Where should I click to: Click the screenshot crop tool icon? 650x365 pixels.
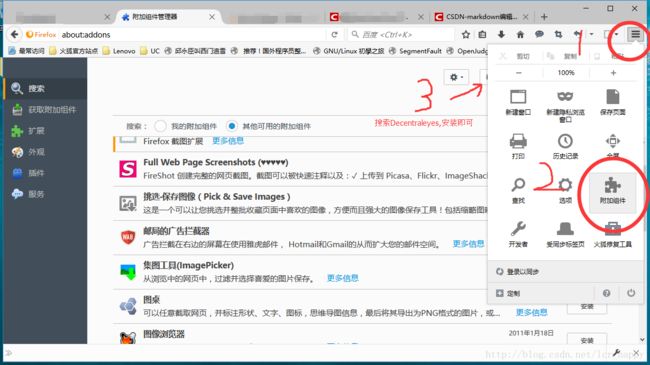click(x=558, y=34)
